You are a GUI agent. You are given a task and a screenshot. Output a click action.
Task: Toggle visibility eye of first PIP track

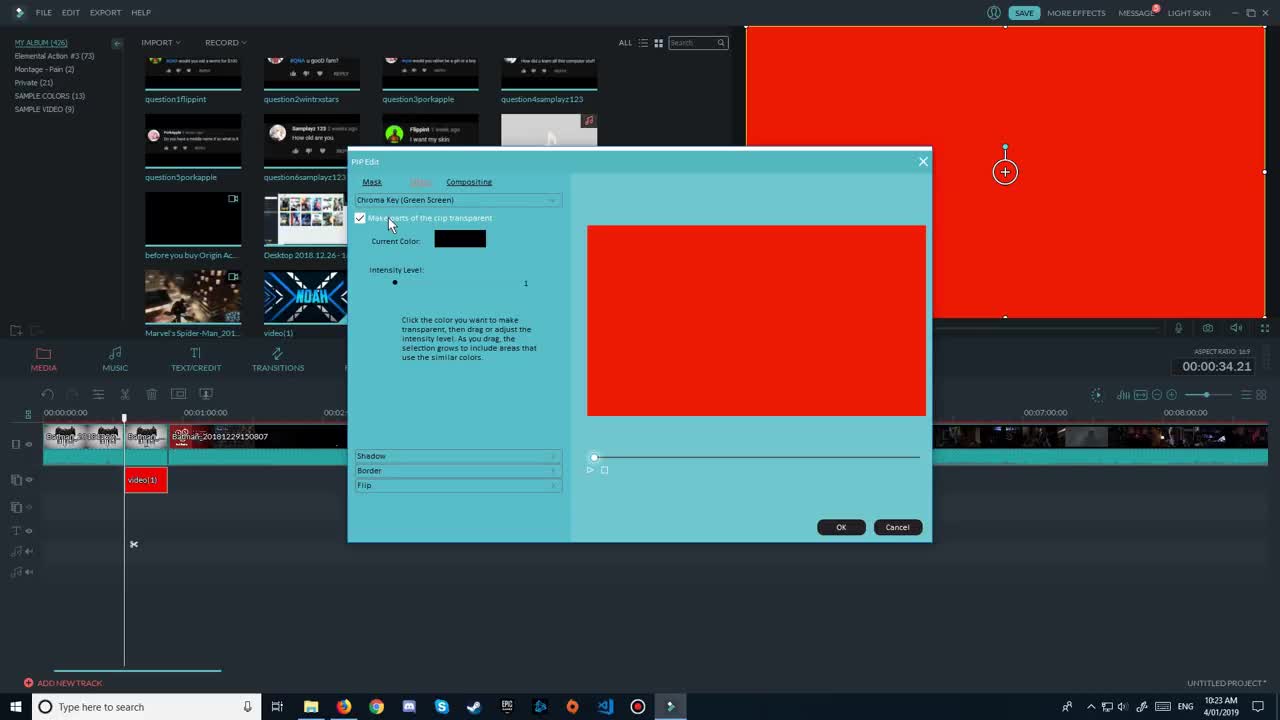[29, 480]
